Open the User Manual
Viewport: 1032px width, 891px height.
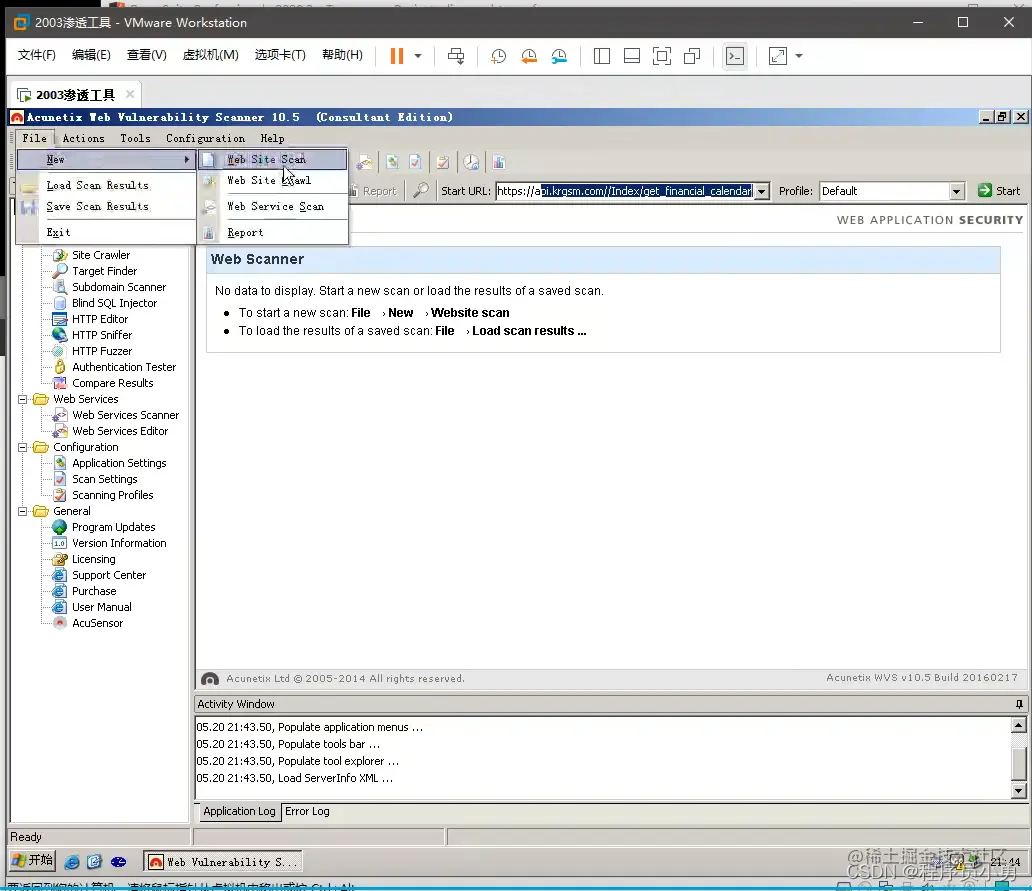(x=101, y=607)
